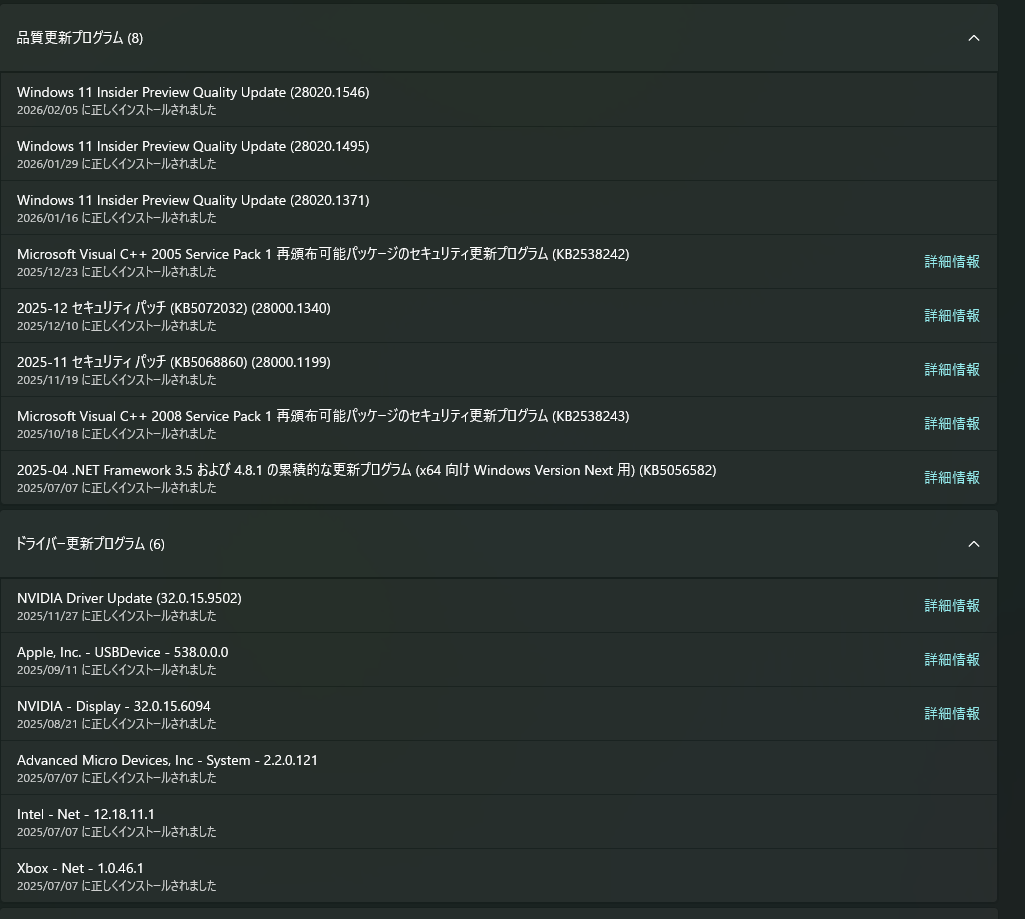1025x919 pixels.
Task: Open 詳細情報 for Apple USBDevice 538.0.0.0 driver
Action: point(952,660)
